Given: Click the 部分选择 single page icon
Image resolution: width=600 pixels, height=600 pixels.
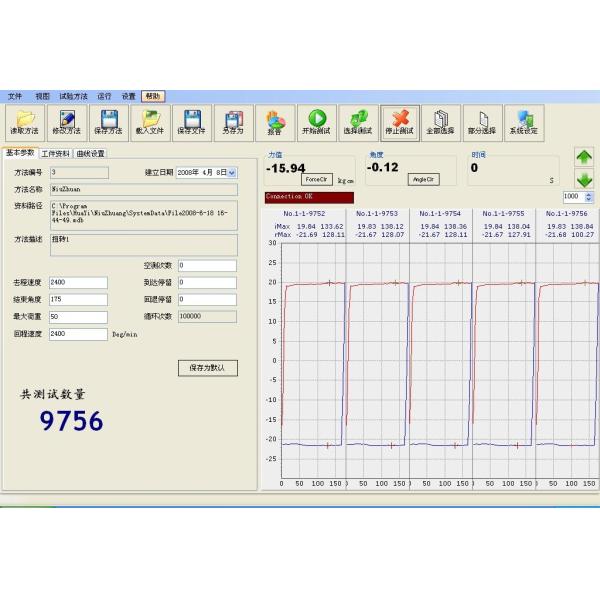Looking at the screenshot, I should click(x=483, y=123).
